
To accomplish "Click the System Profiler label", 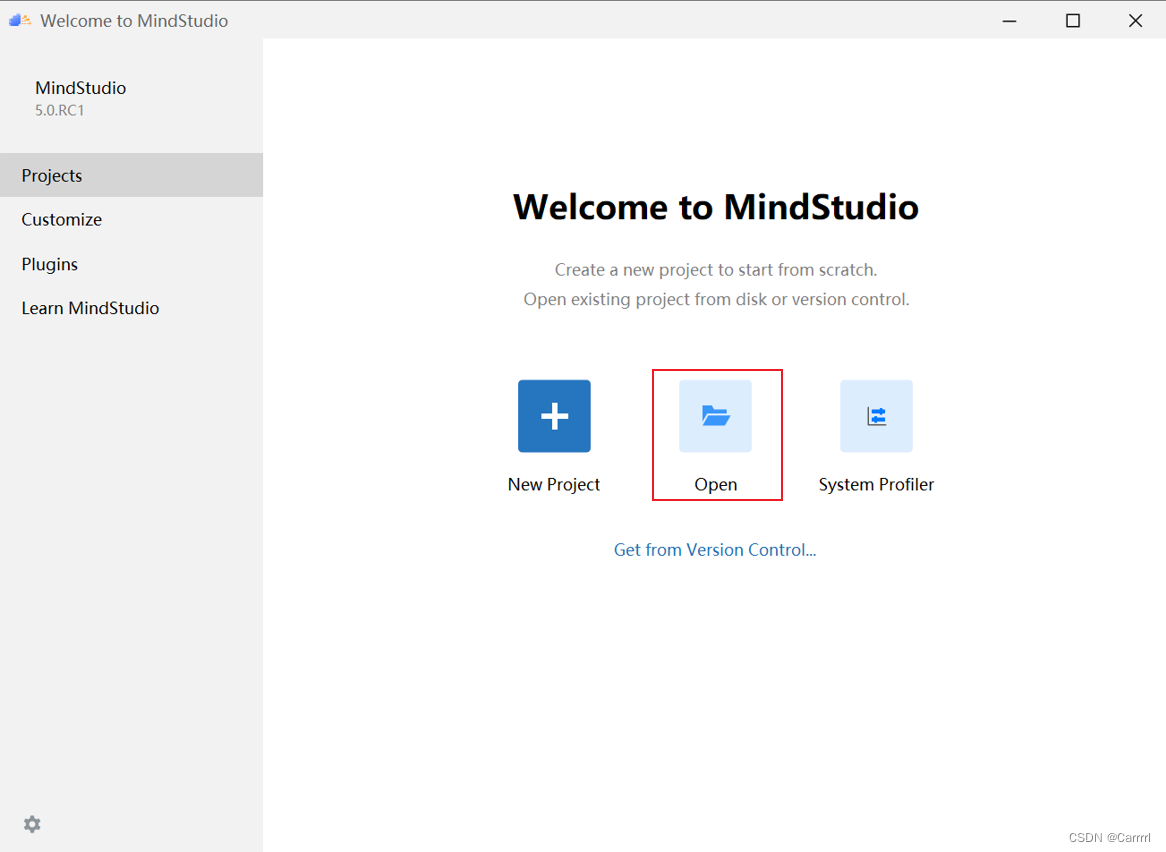I will 876,484.
